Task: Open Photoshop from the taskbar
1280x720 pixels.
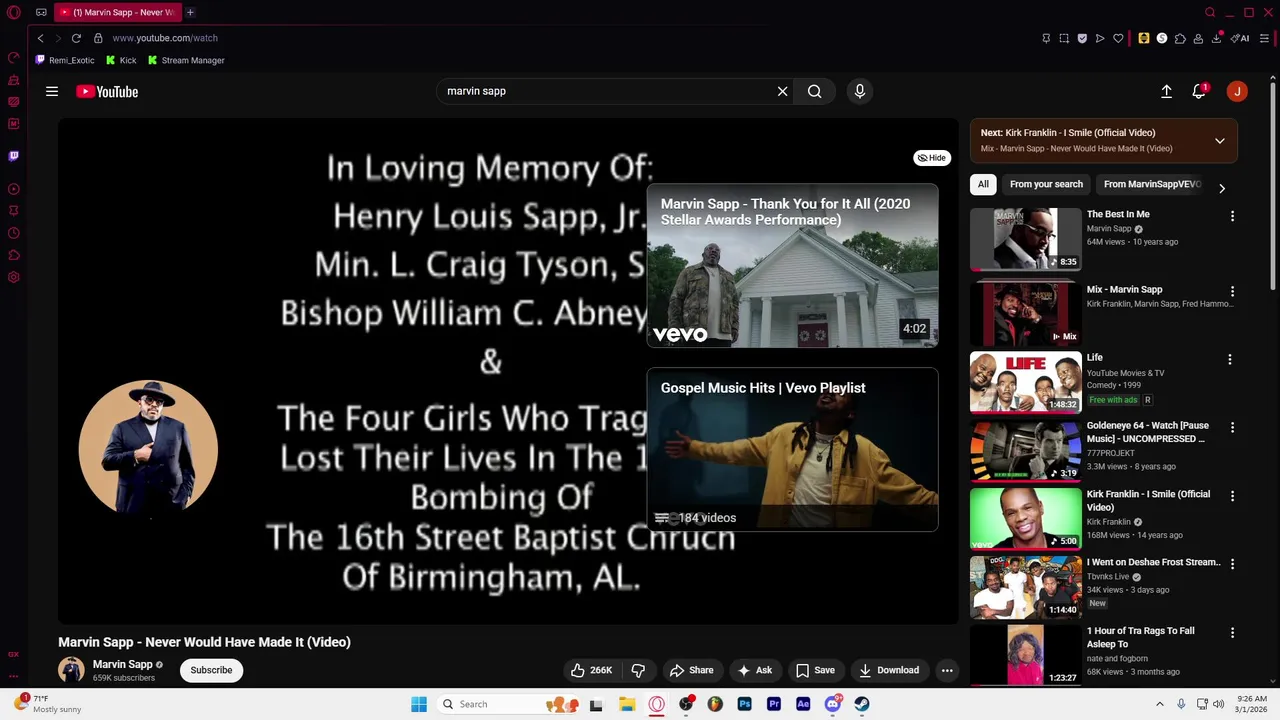Action: tap(744, 704)
